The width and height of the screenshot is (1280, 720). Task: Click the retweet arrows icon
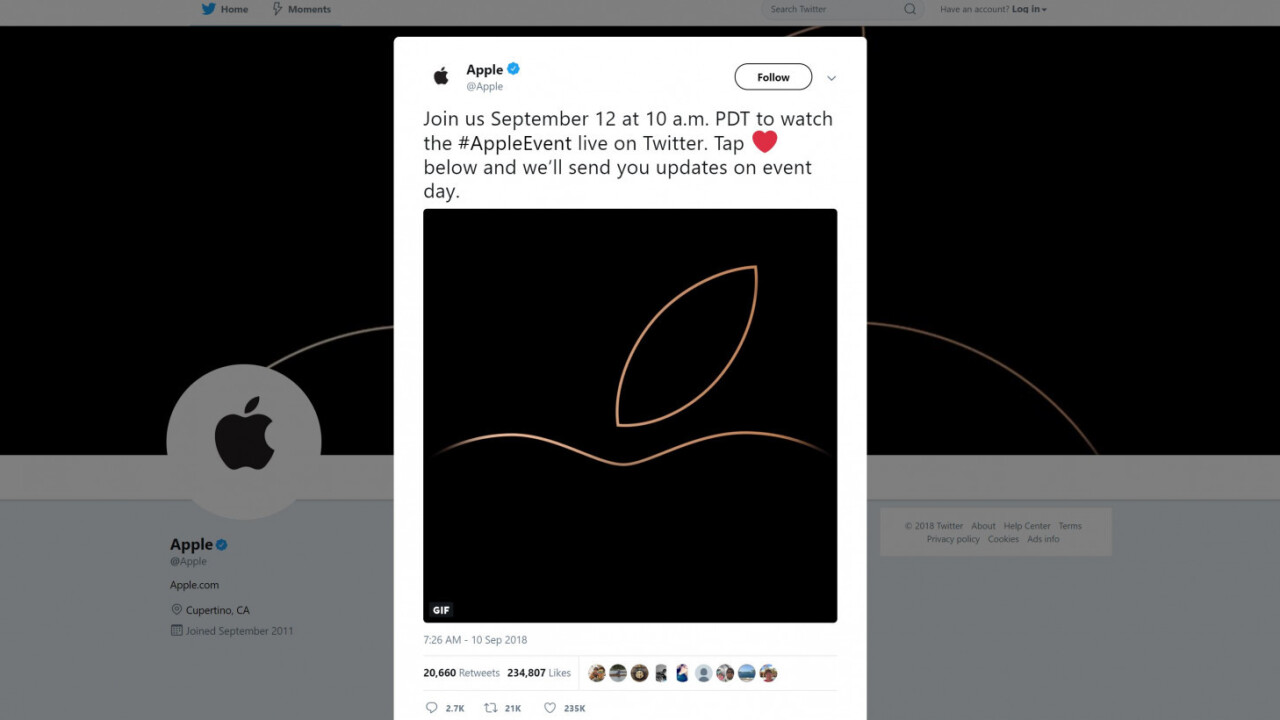490,708
